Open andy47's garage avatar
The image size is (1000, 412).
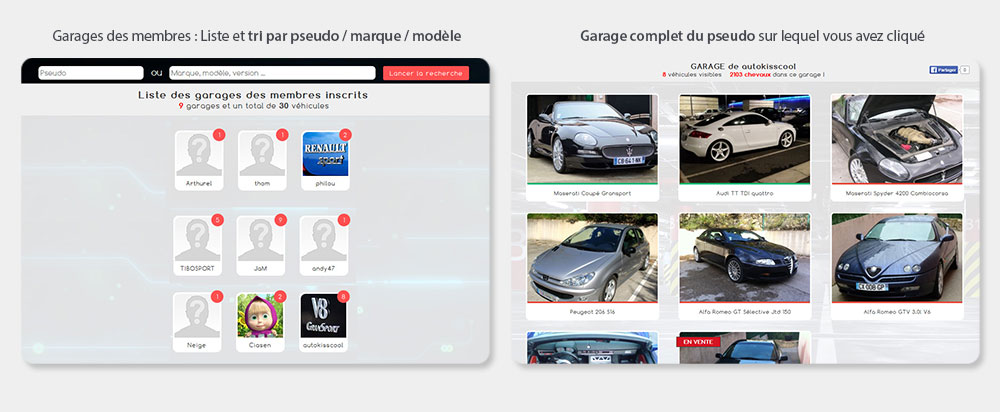coord(323,239)
